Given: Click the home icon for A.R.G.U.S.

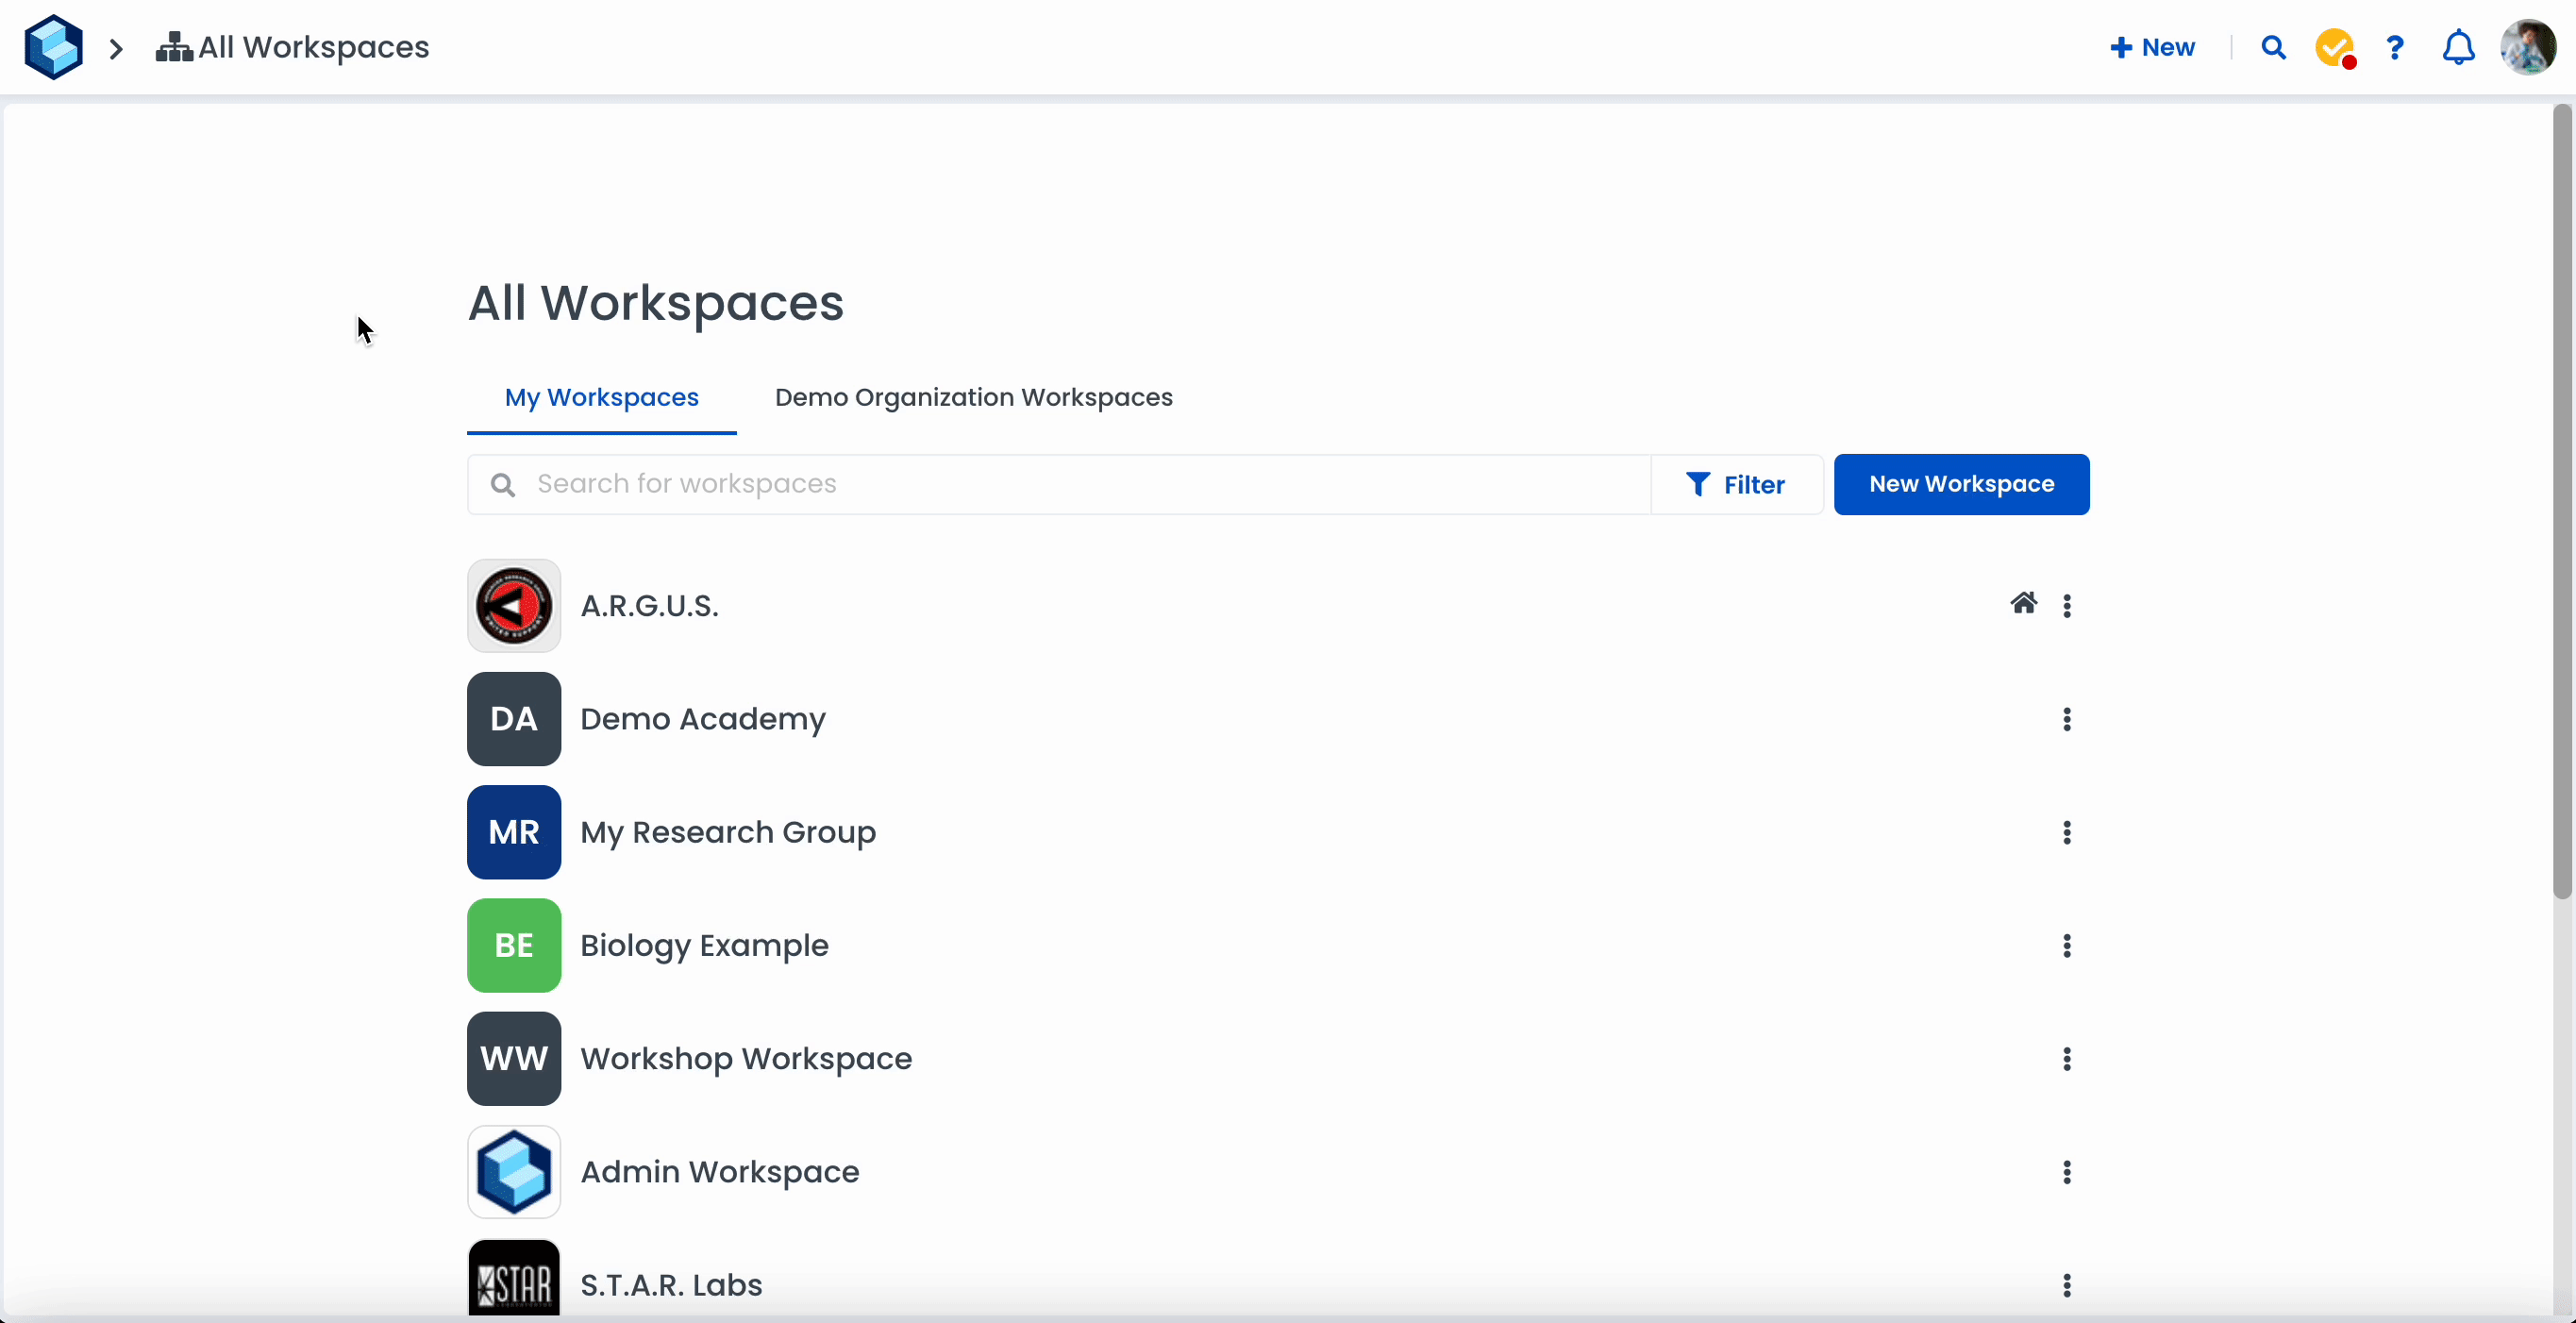Looking at the screenshot, I should 2023,604.
